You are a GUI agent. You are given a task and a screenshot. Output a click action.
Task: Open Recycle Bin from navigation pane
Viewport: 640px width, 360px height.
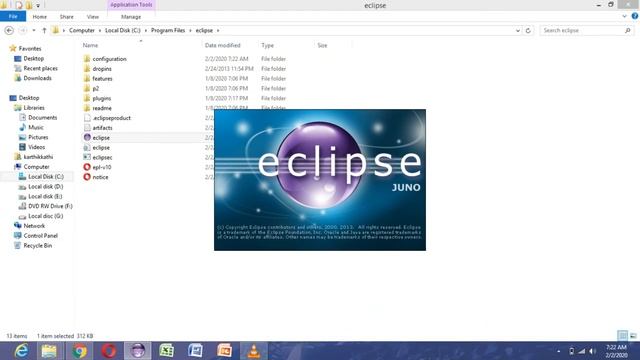coord(38,245)
